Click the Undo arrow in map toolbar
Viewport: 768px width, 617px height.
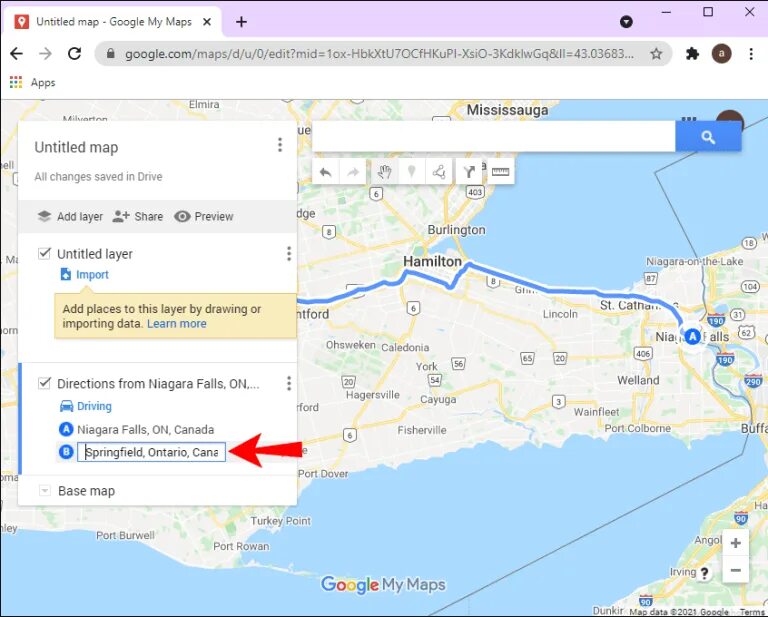(325, 172)
